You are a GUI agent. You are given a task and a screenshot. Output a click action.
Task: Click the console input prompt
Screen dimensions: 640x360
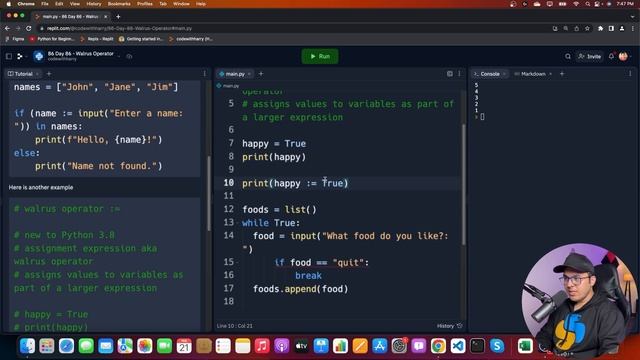click(482, 117)
